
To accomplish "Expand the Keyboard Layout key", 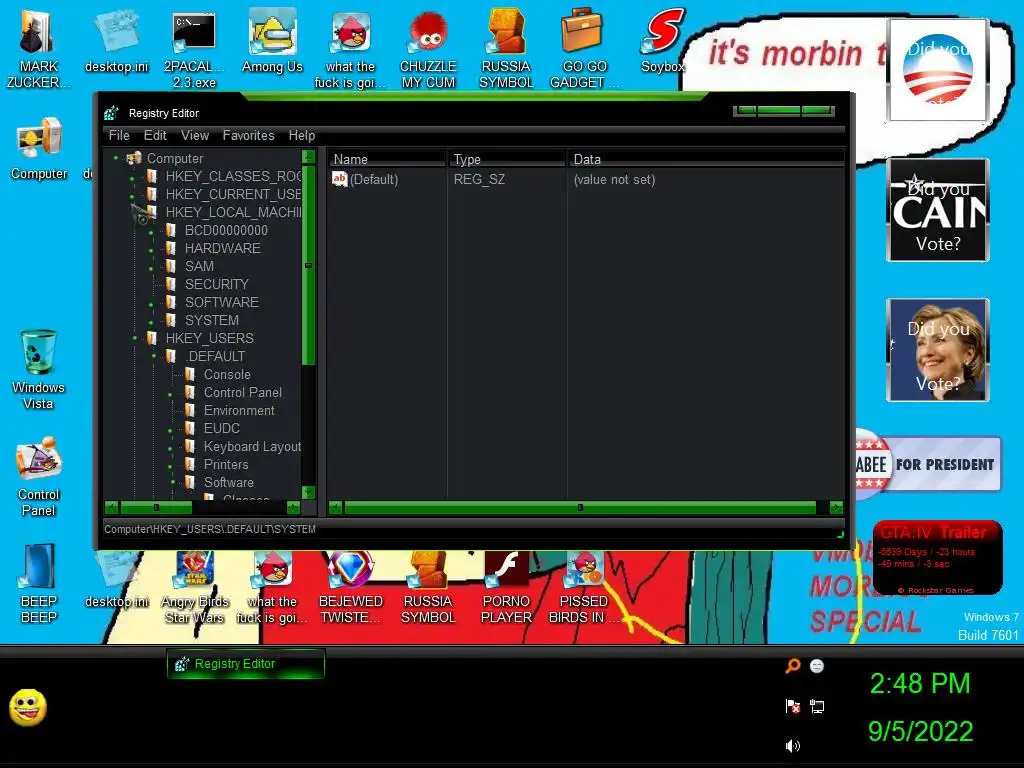I will click(170, 448).
